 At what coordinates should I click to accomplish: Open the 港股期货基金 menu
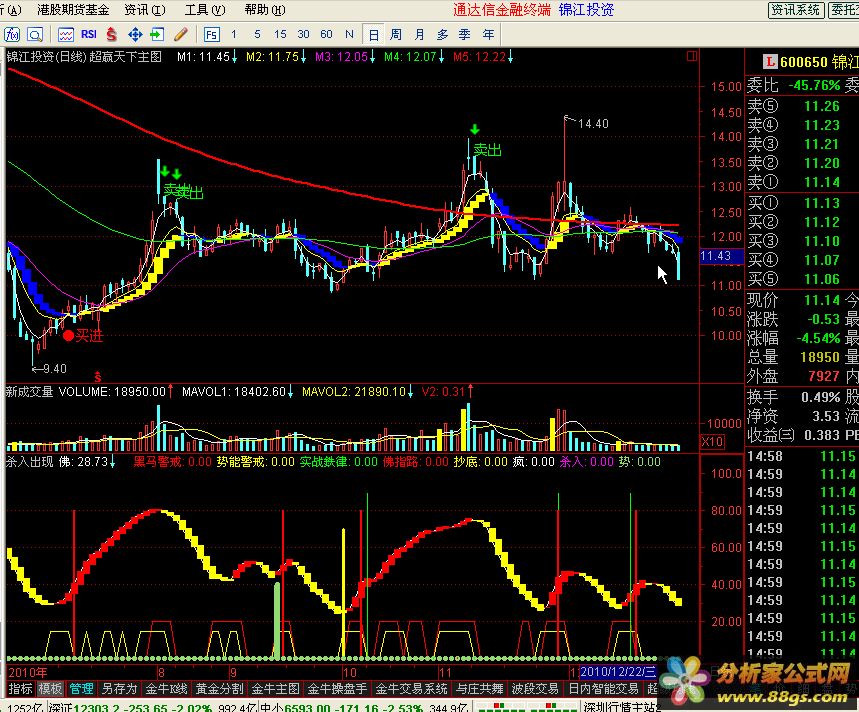[x=73, y=10]
